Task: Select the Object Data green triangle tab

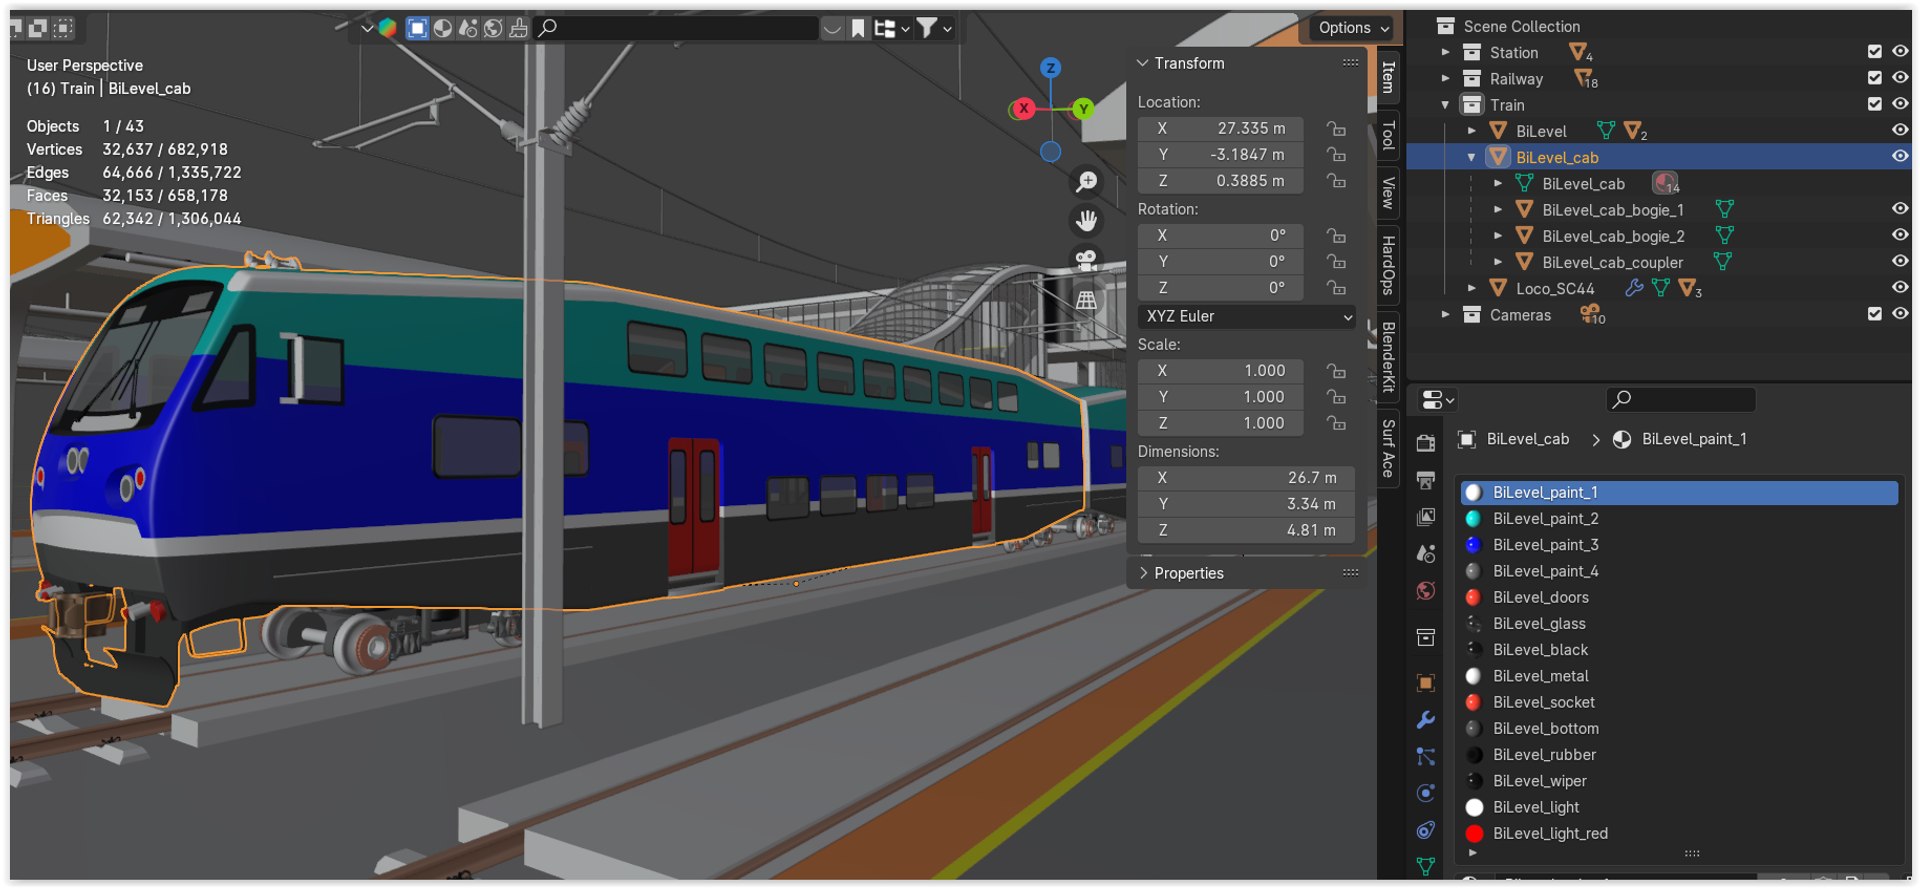Action: pyautogui.click(x=1426, y=866)
